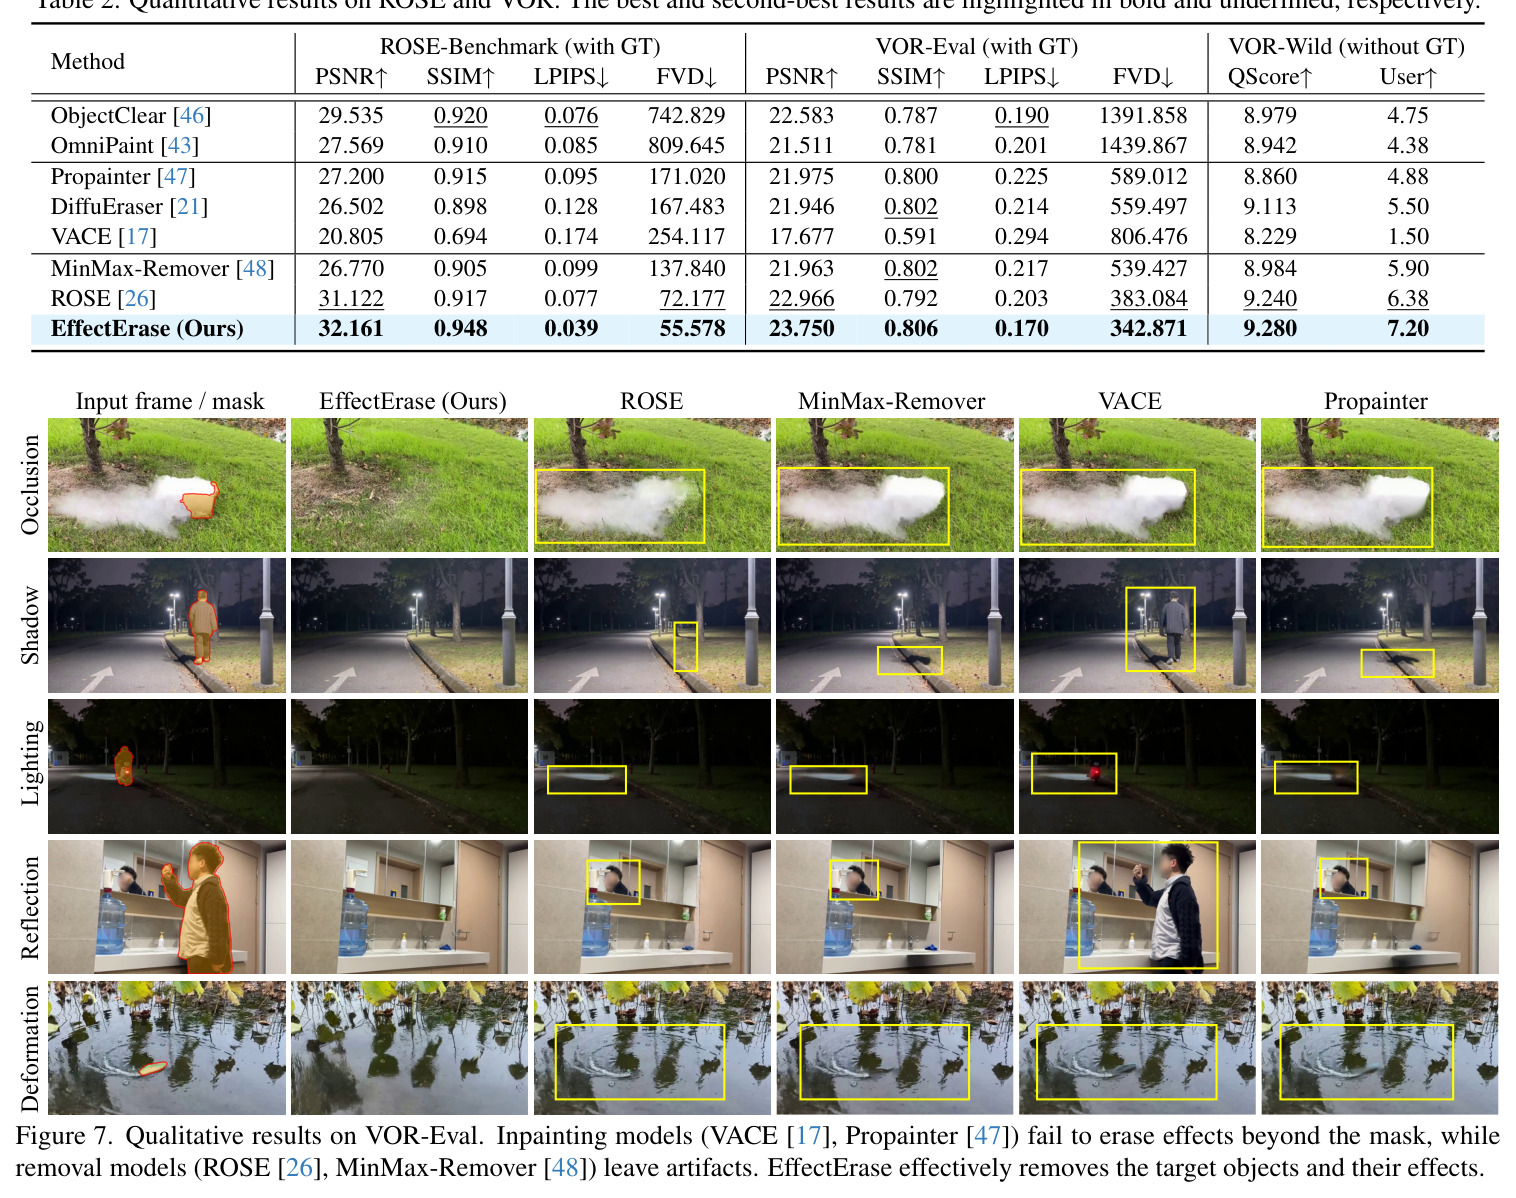
Task: Open citation 17 in Figure 7 caption
Action: pyautogui.click(x=809, y=1136)
